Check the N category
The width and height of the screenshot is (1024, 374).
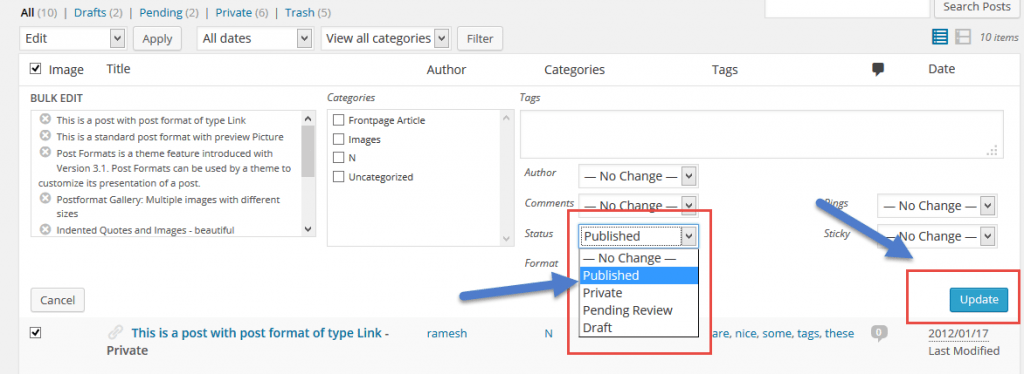pyautogui.click(x=338, y=157)
